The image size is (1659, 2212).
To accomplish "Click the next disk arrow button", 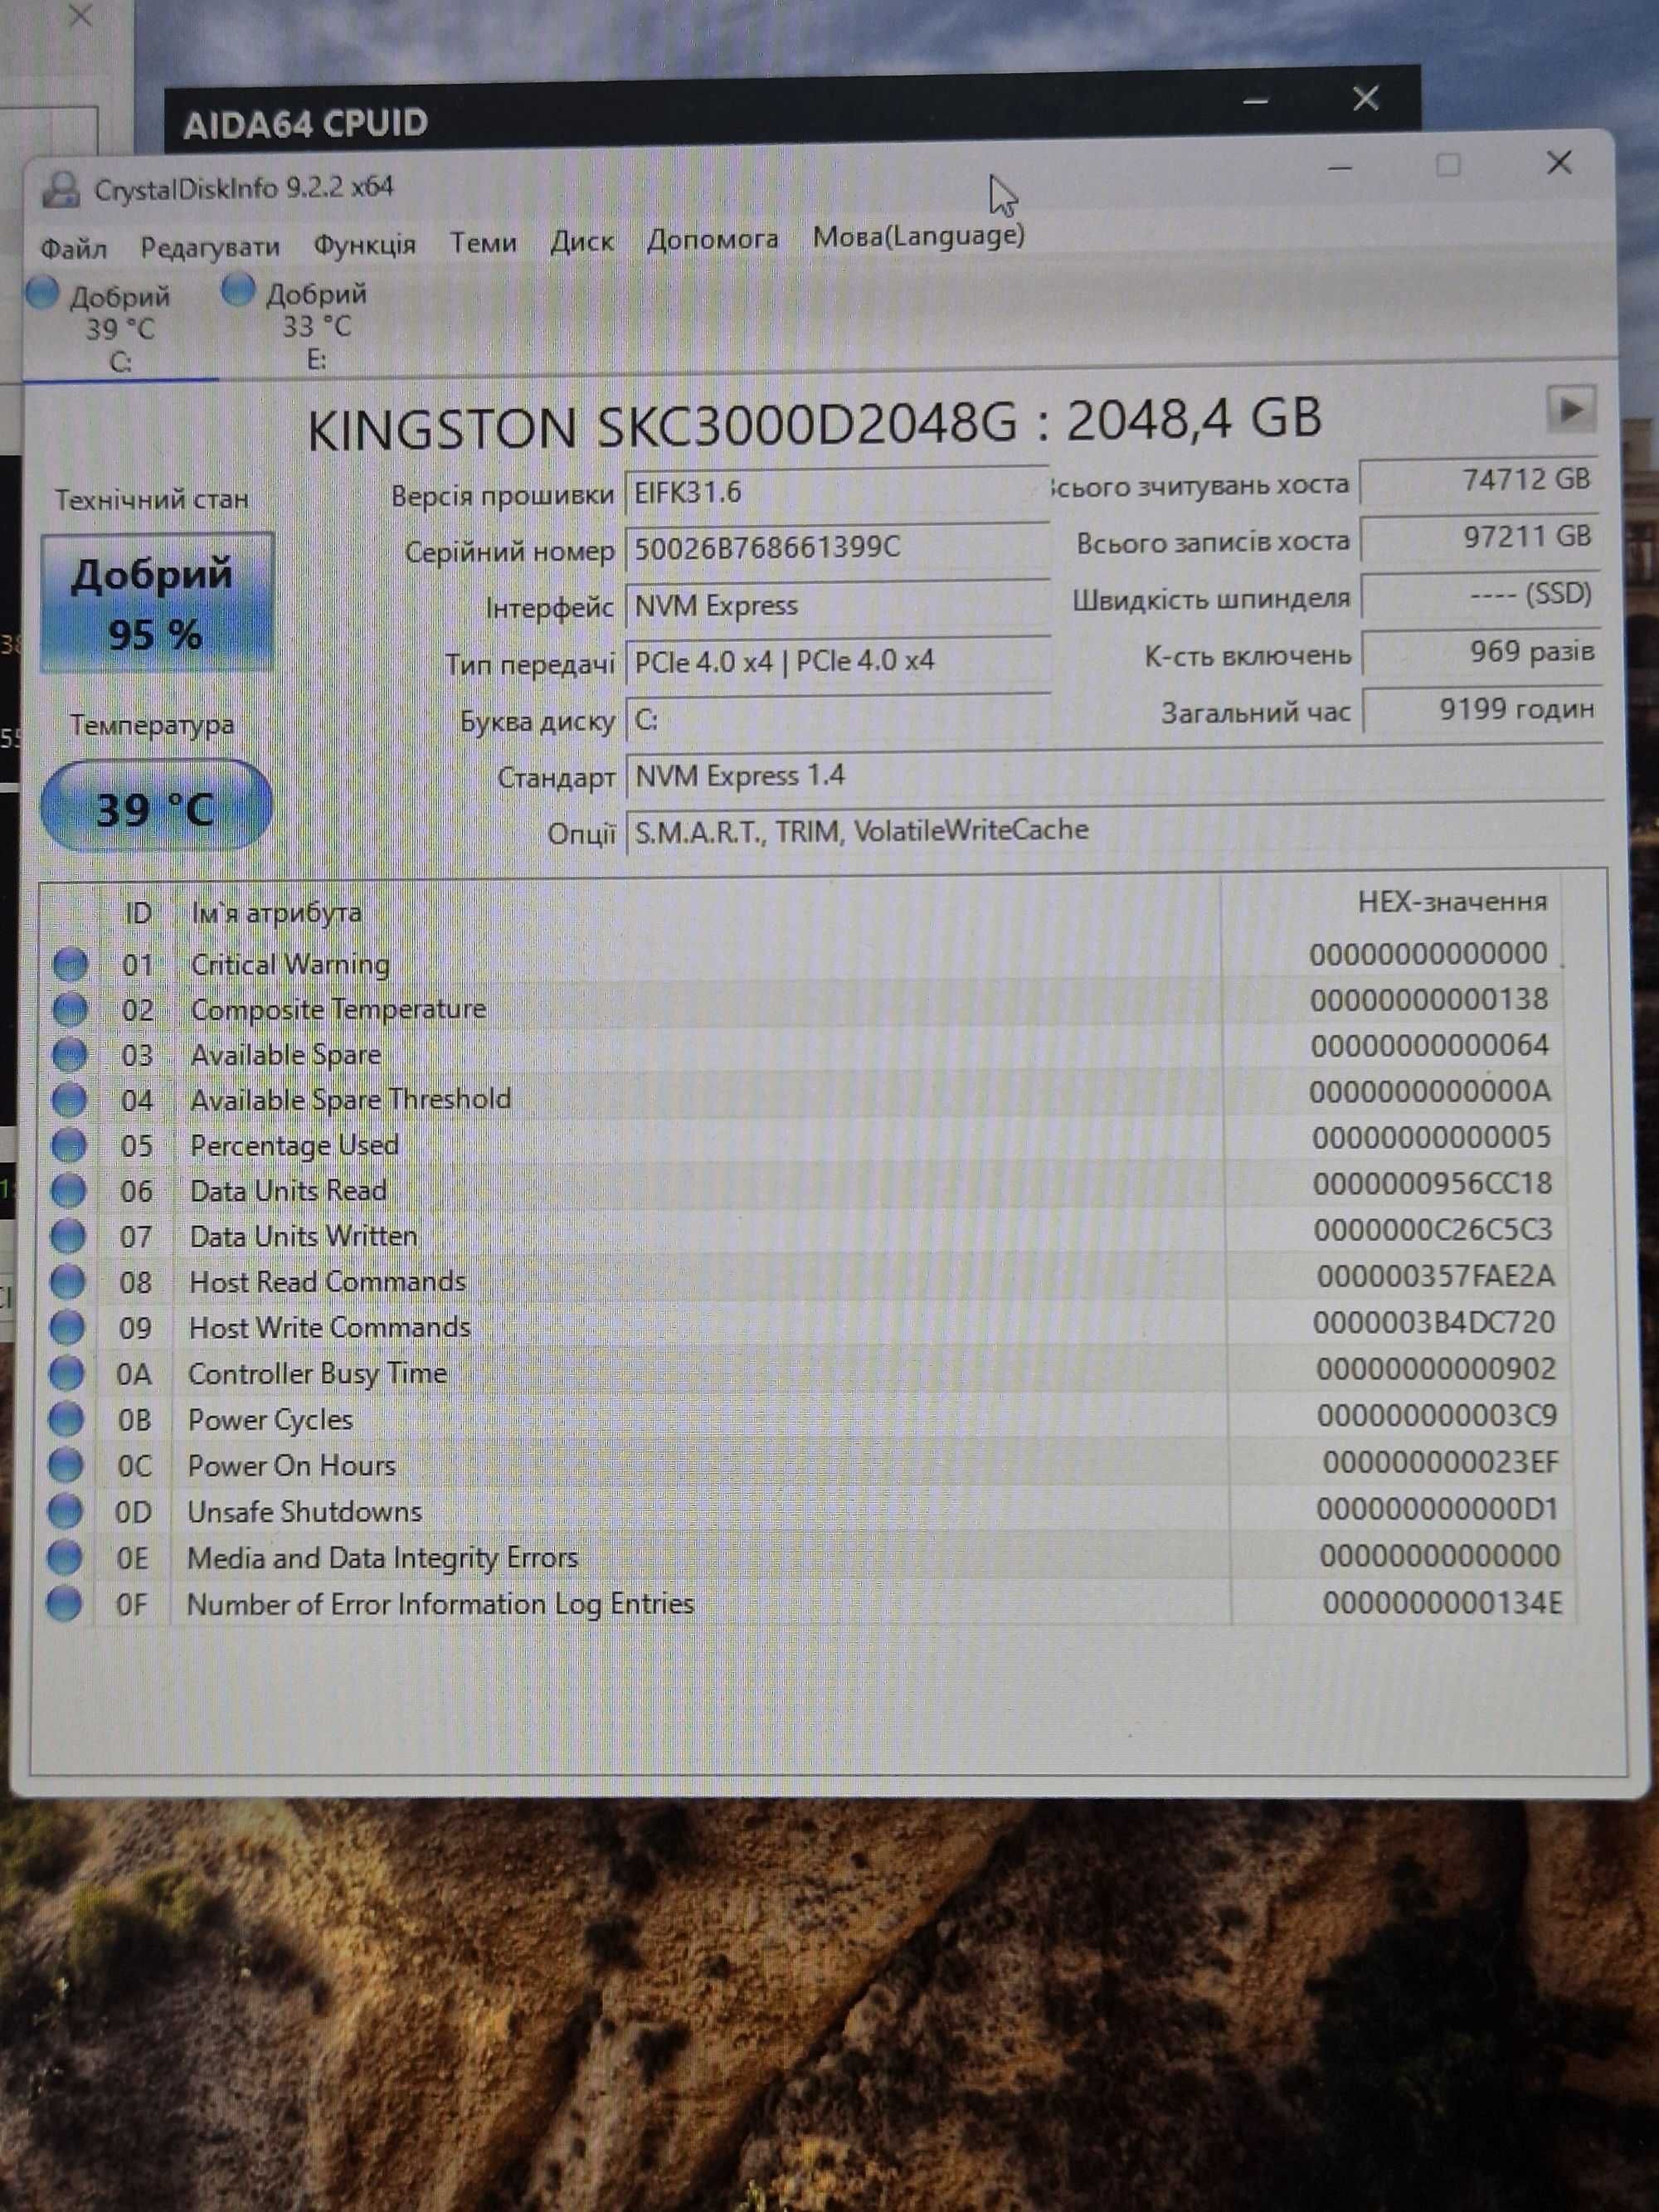I will coord(1570,409).
